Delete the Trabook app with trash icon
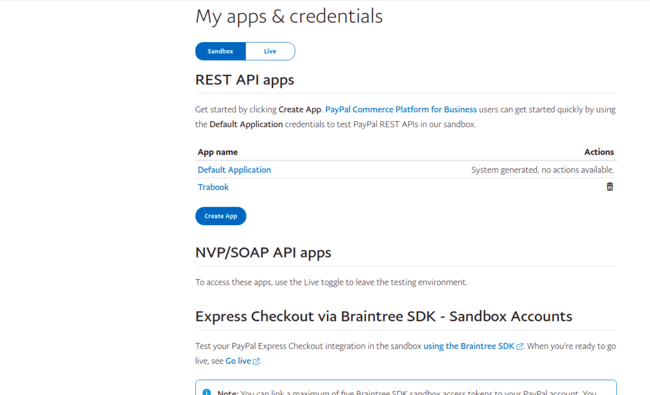This screenshot has width=650, height=395. pos(609,187)
